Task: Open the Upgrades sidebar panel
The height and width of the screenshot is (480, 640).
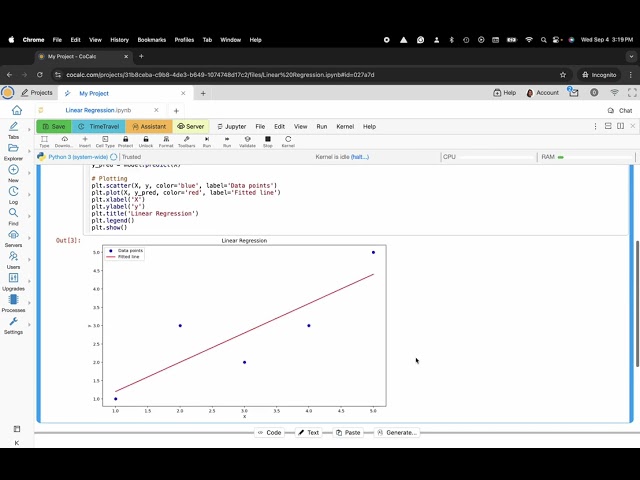Action: (x=13, y=282)
